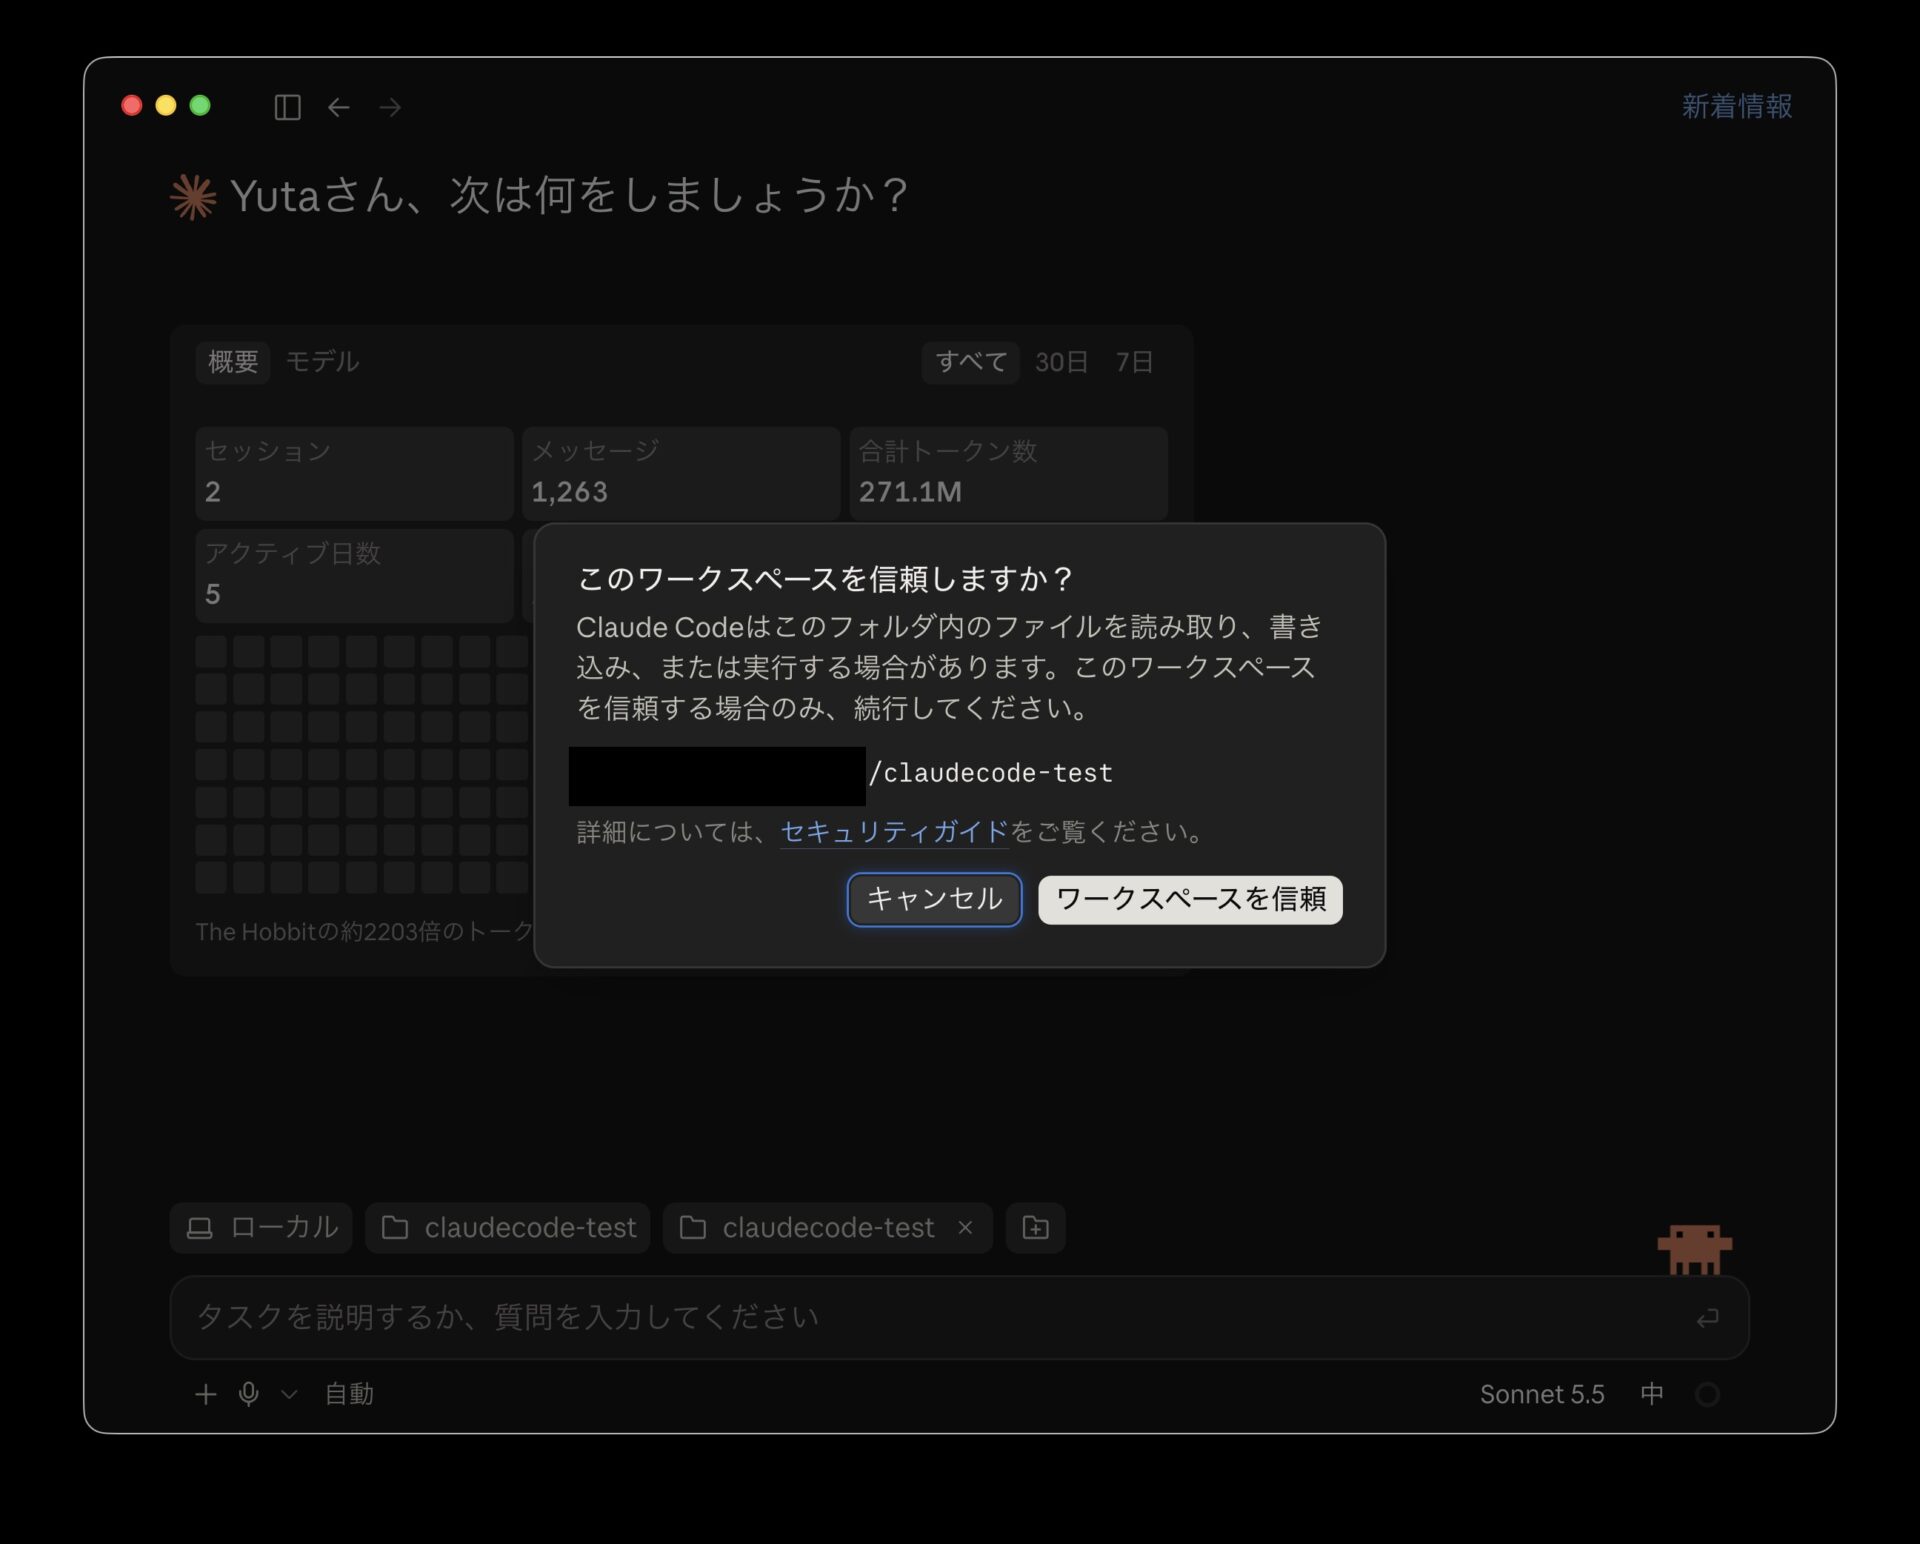Image resolution: width=1920 pixels, height=1544 pixels.
Task: Click キャンセル in the trust dialog
Action: point(934,899)
